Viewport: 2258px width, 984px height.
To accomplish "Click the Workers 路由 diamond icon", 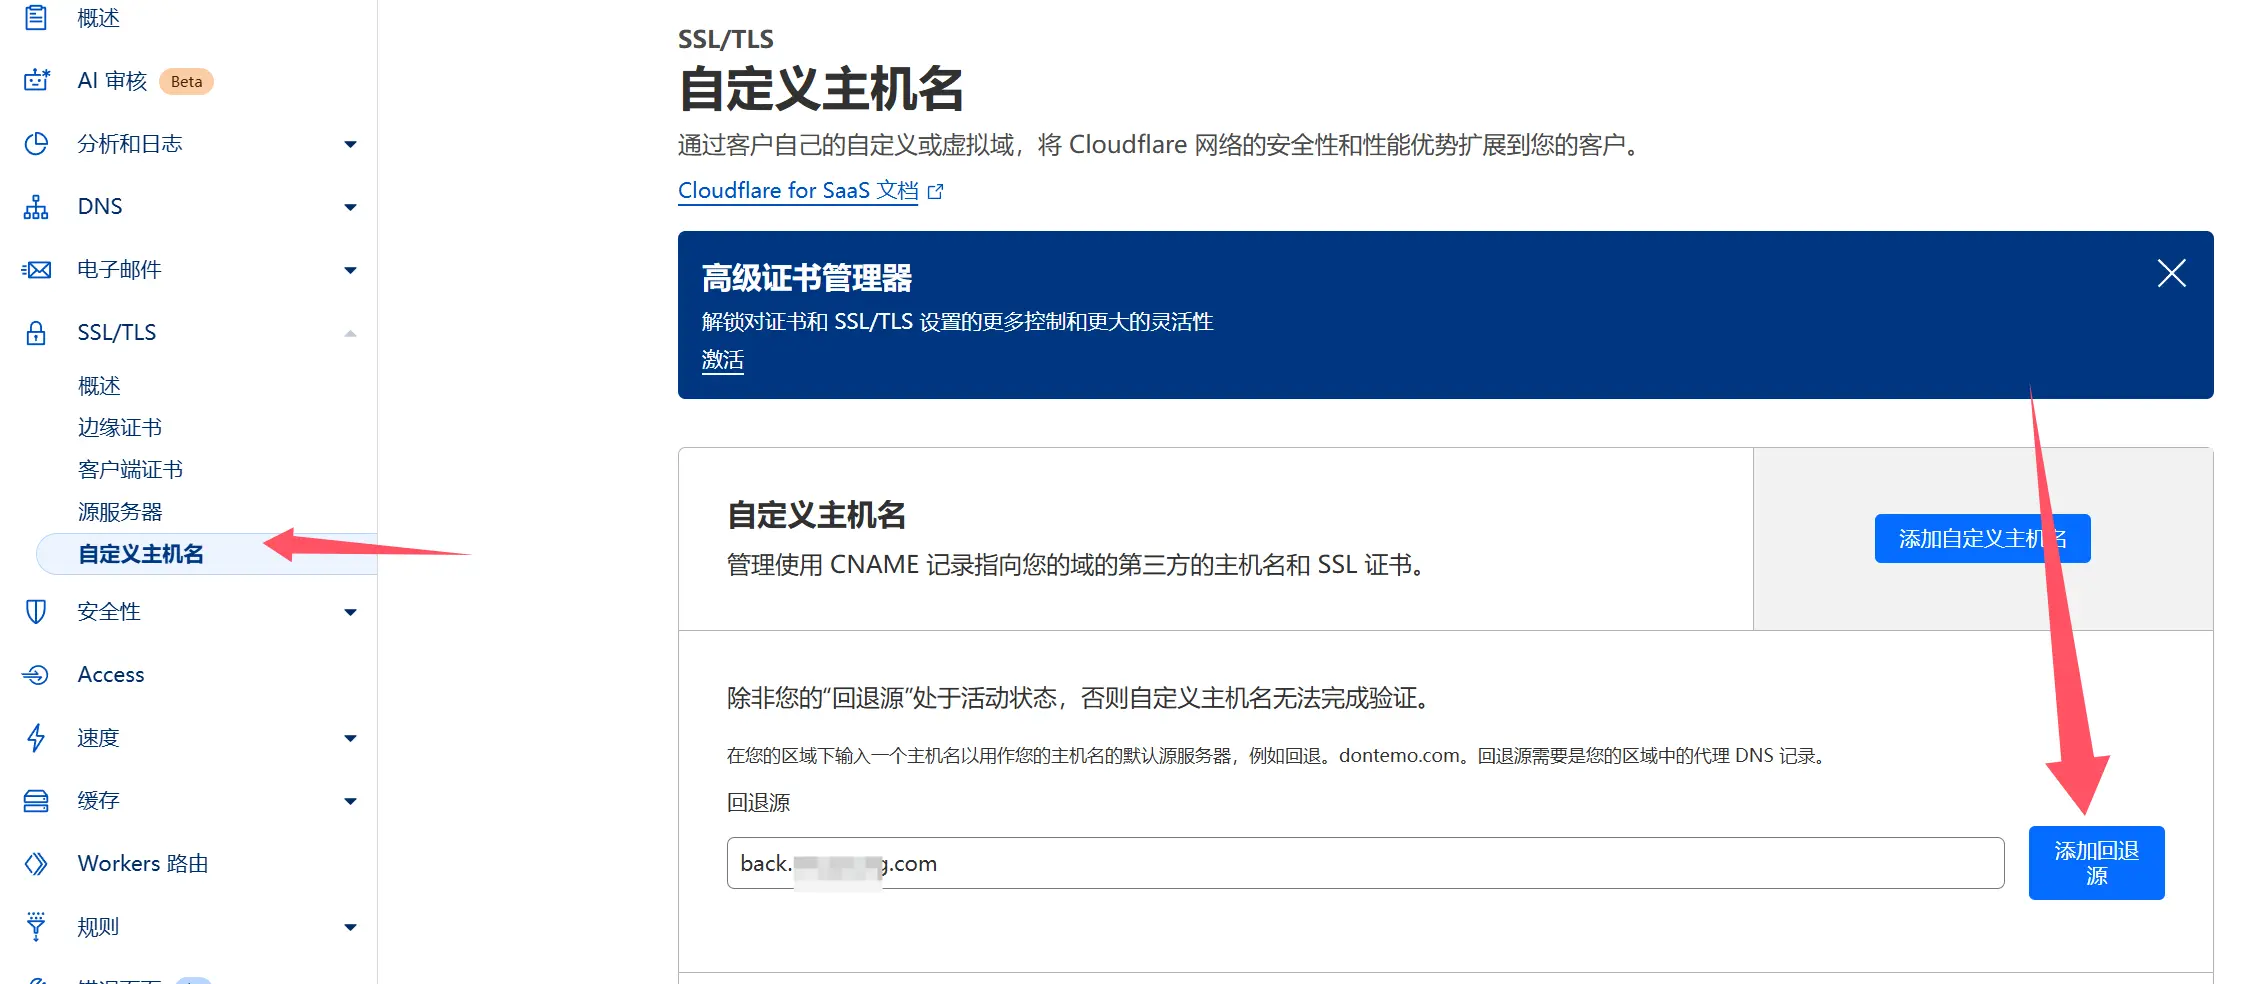I will click(x=36, y=864).
